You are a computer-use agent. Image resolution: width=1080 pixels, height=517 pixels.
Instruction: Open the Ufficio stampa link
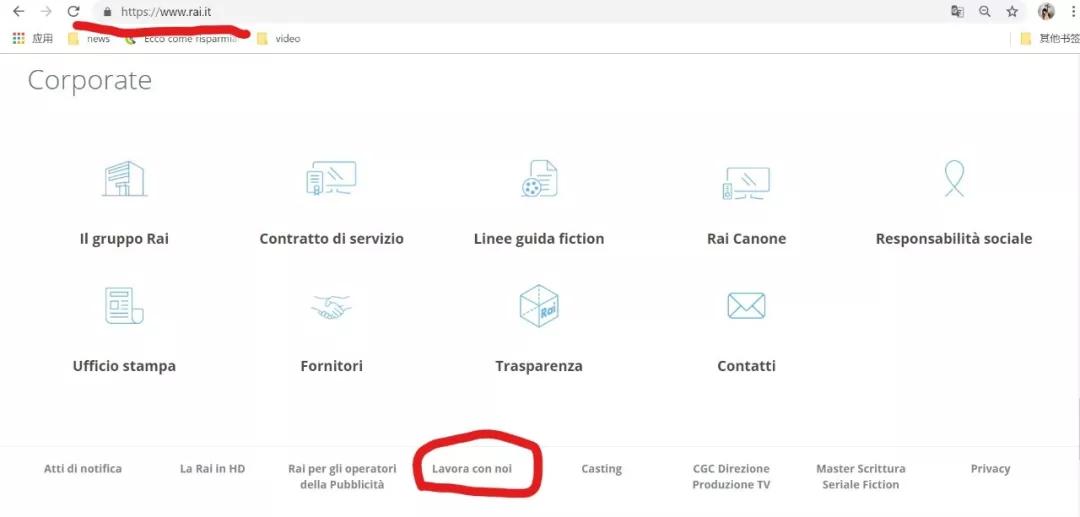pyautogui.click(x=124, y=366)
